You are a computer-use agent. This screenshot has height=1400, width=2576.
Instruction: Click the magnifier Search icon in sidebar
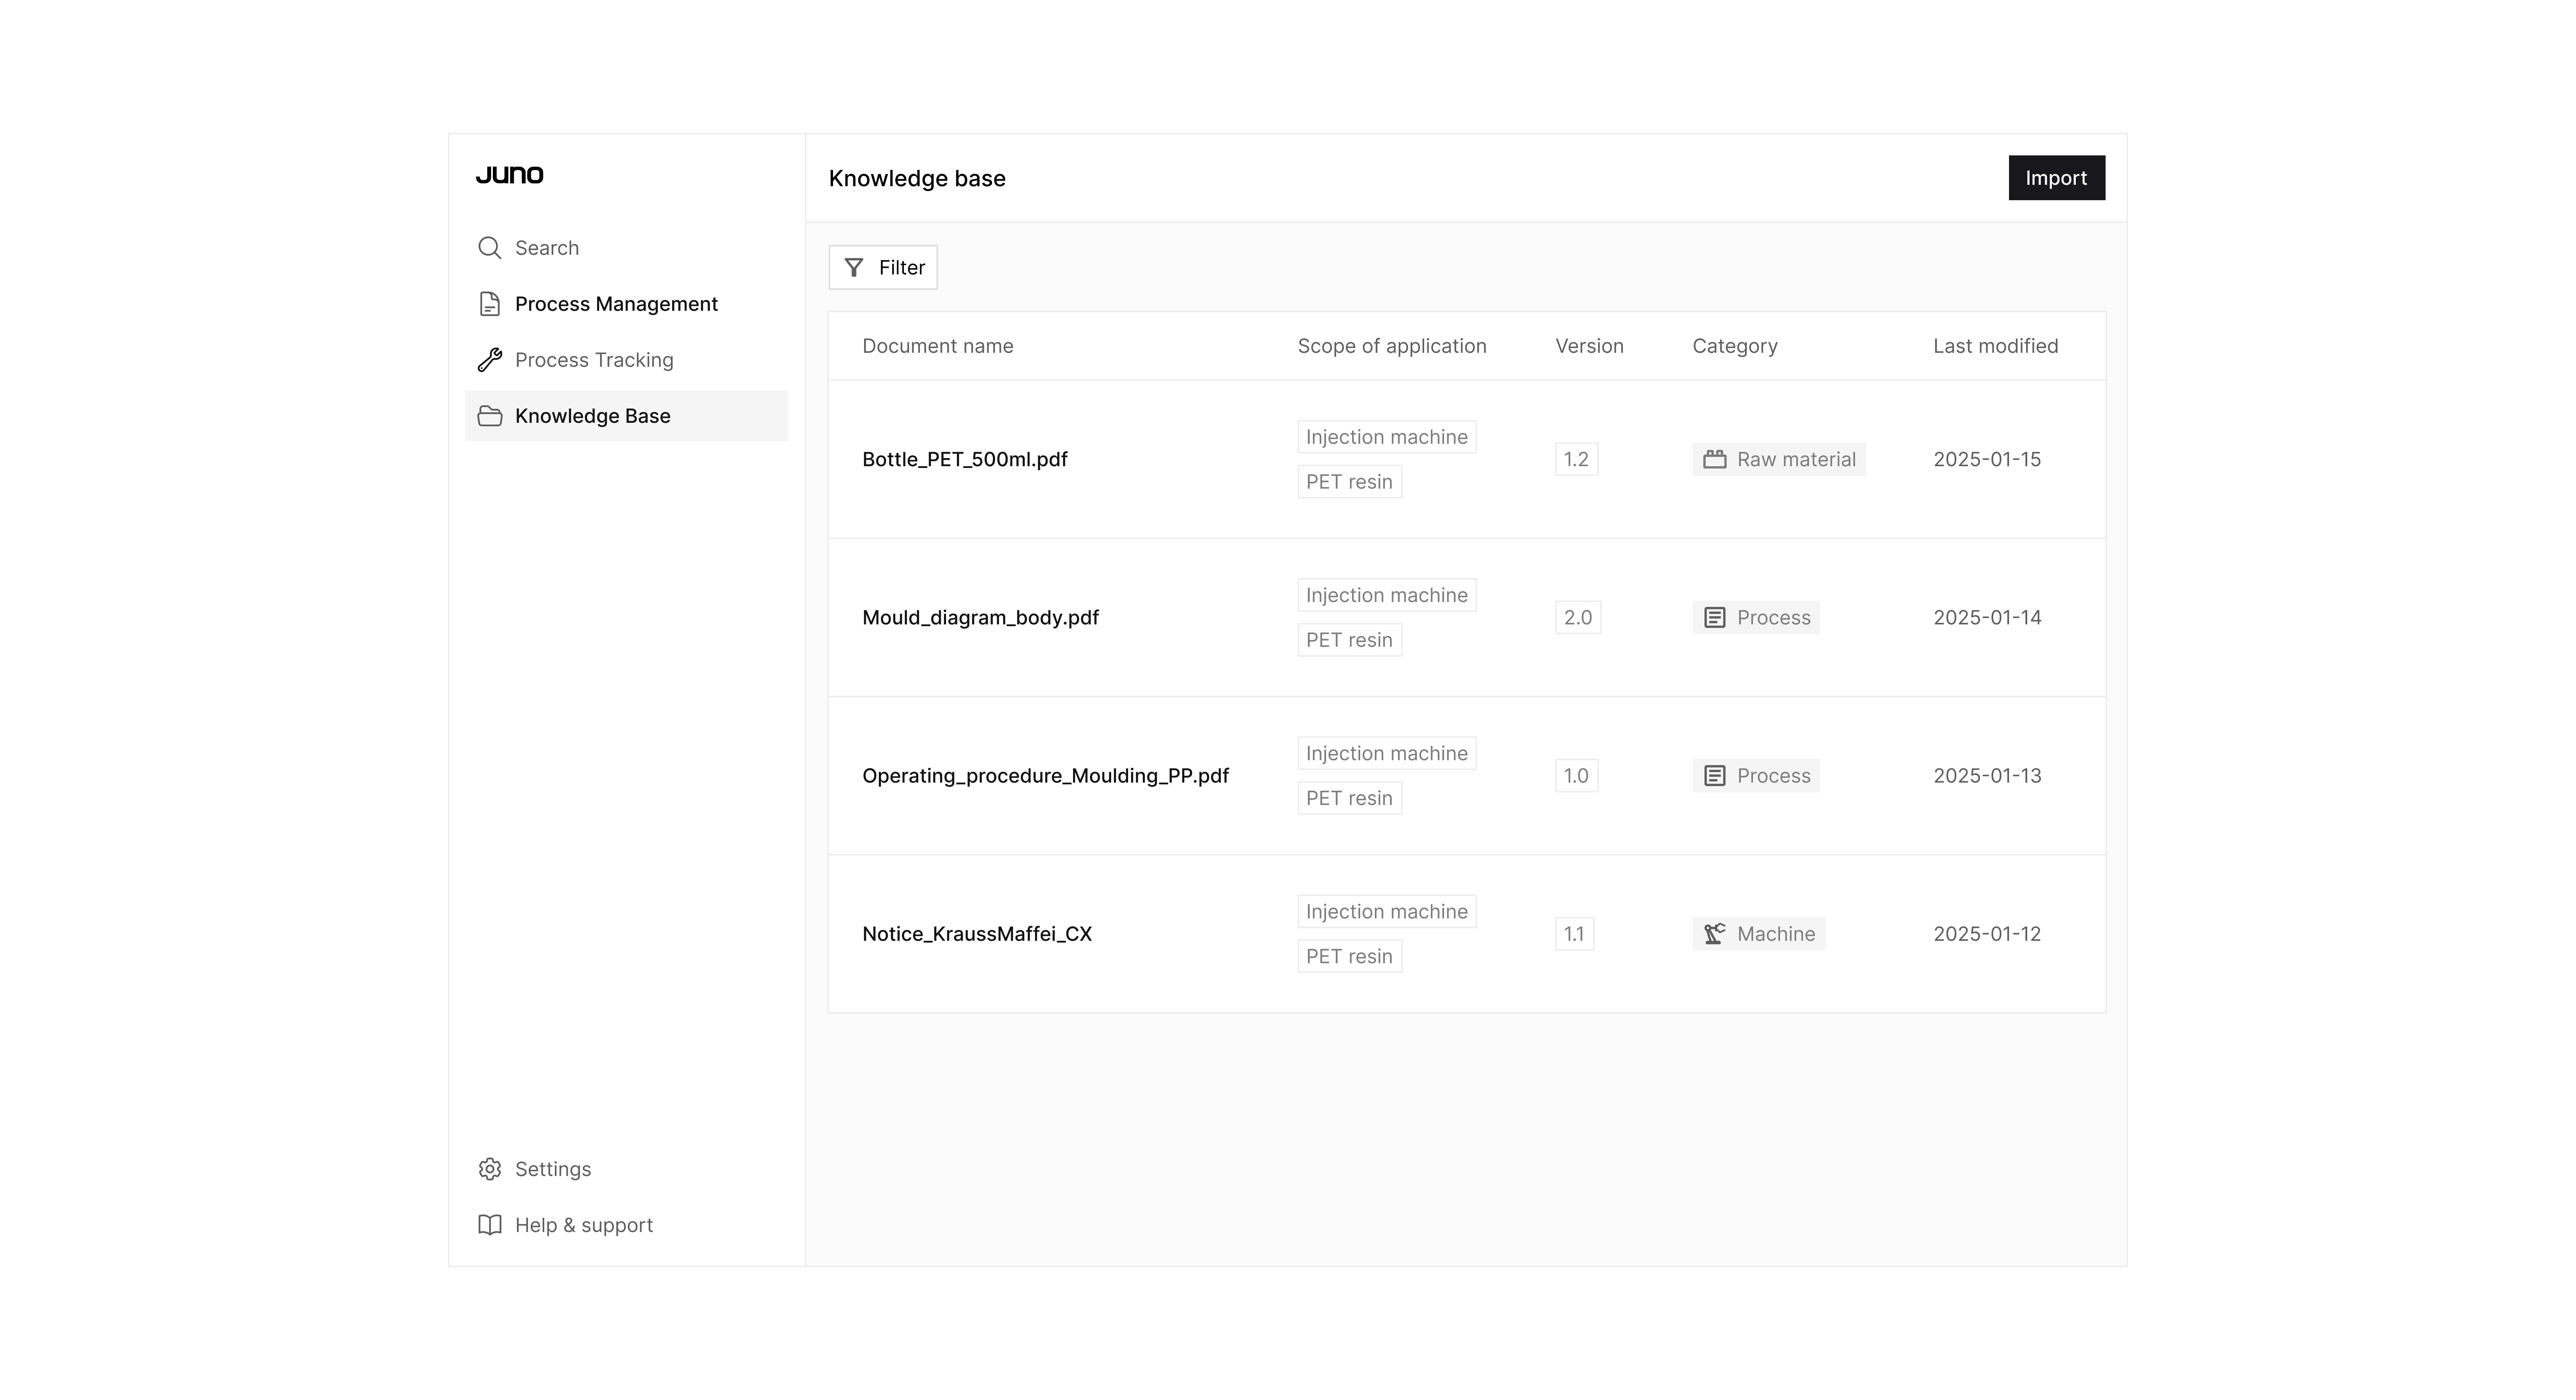click(489, 248)
